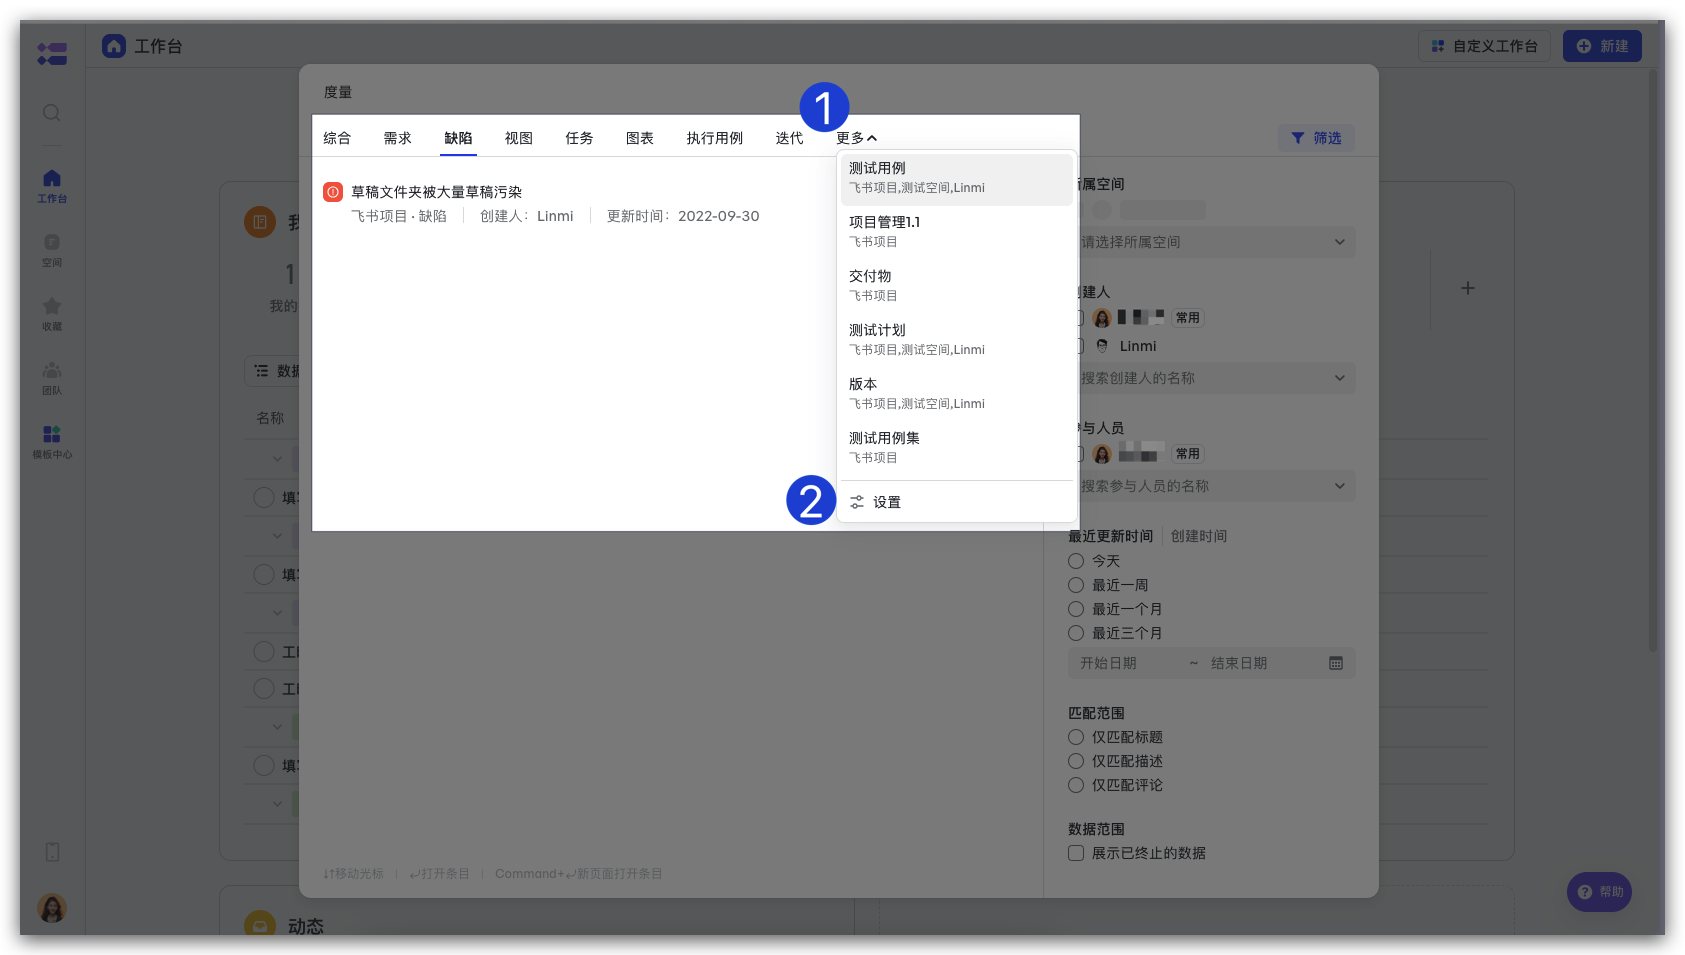The image size is (1685, 955).
Task: Open 草稿文件夹被大量草稿污染 result
Action: 436,192
